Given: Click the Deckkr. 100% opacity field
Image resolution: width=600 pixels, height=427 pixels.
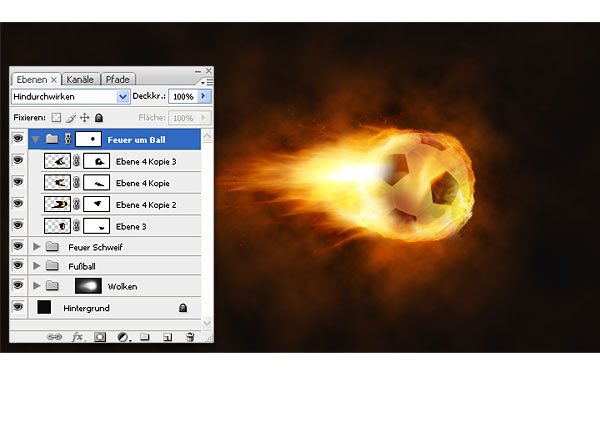Looking at the screenshot, I should coord(183,96).
